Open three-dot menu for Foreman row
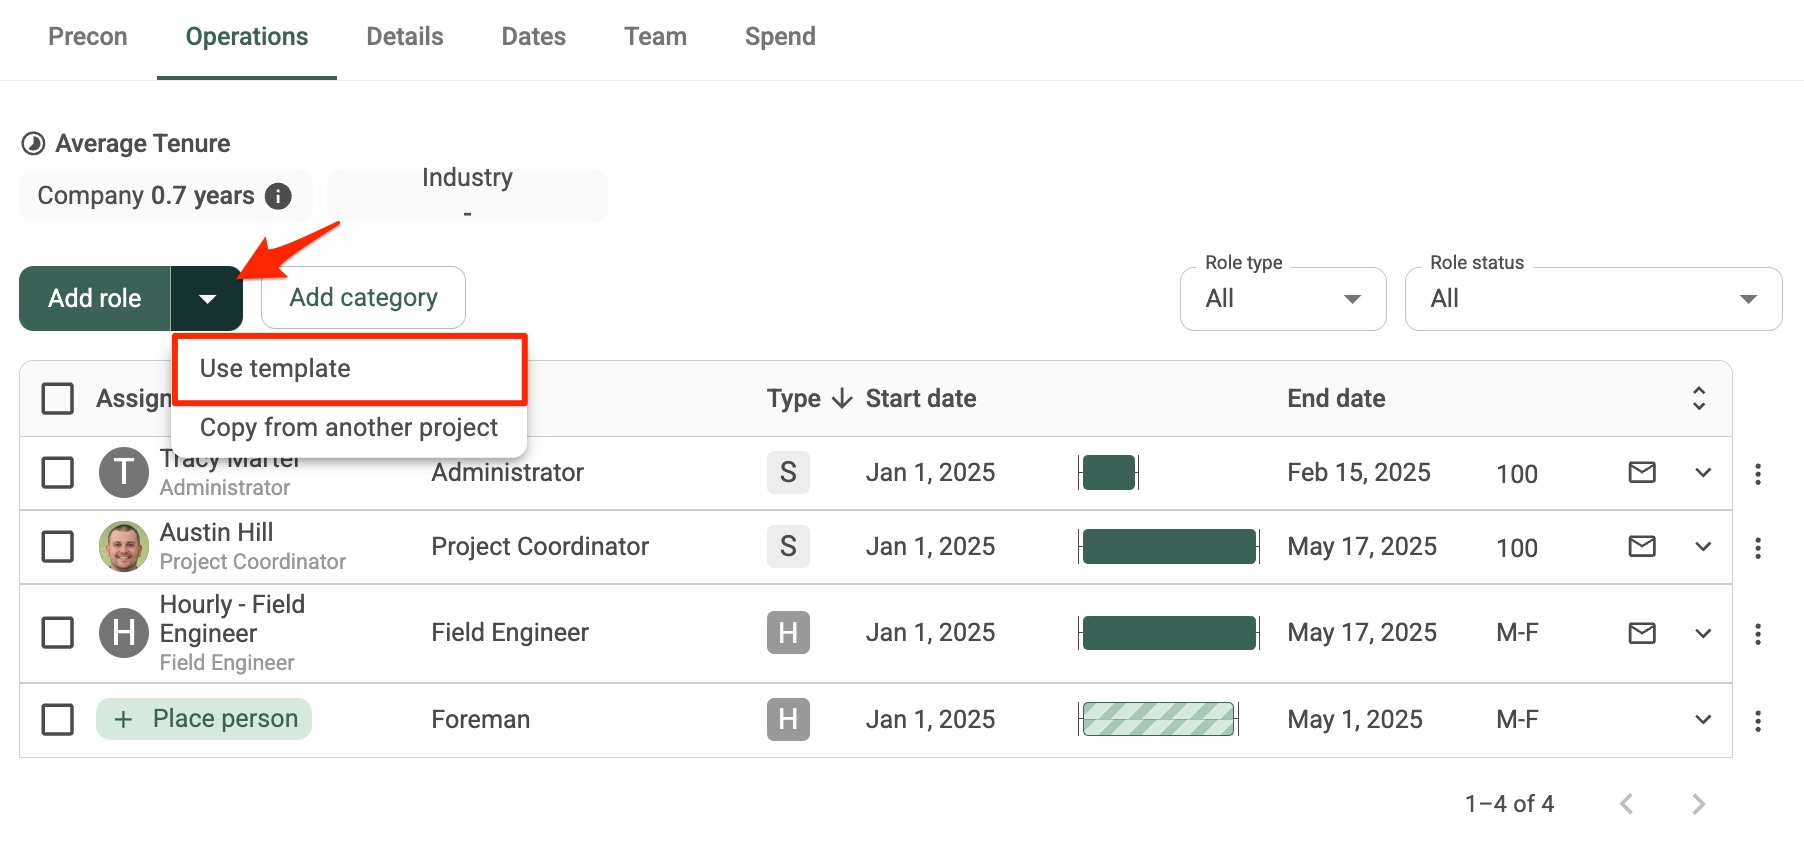This screenshot has width=1804, height=850. click(1757, 720)
